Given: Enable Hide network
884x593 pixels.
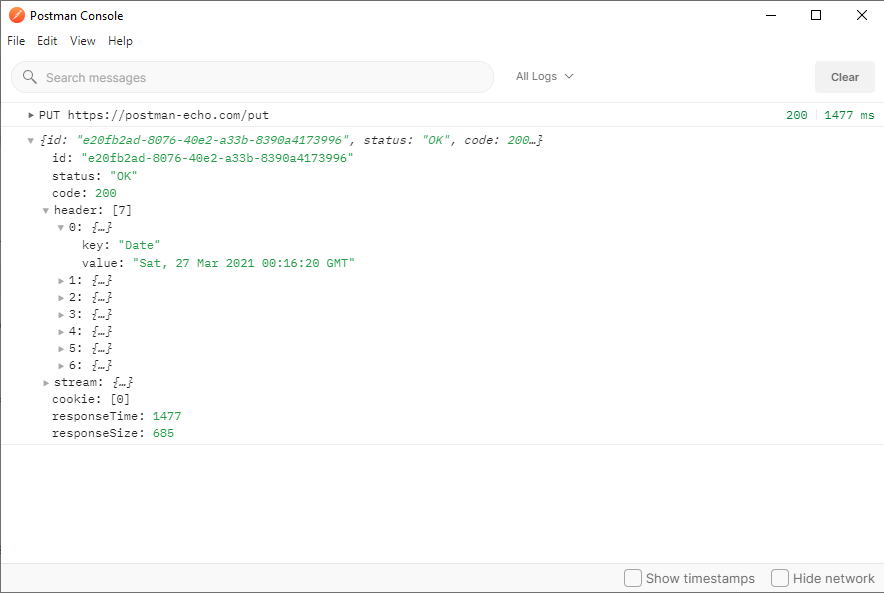Looking at the screenshot, I should 779,578.
